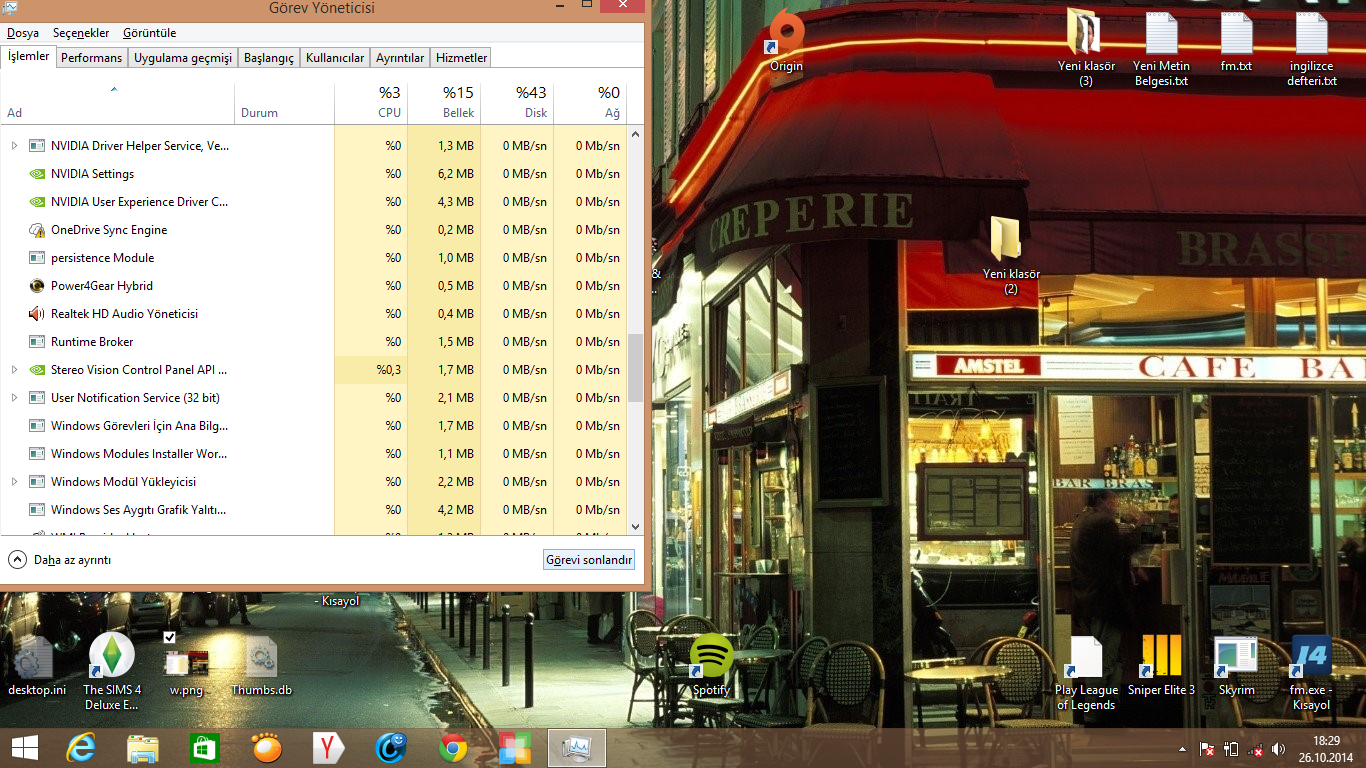
Task: Select the desktop.ini file icon
Action: (x=36, y=665)
